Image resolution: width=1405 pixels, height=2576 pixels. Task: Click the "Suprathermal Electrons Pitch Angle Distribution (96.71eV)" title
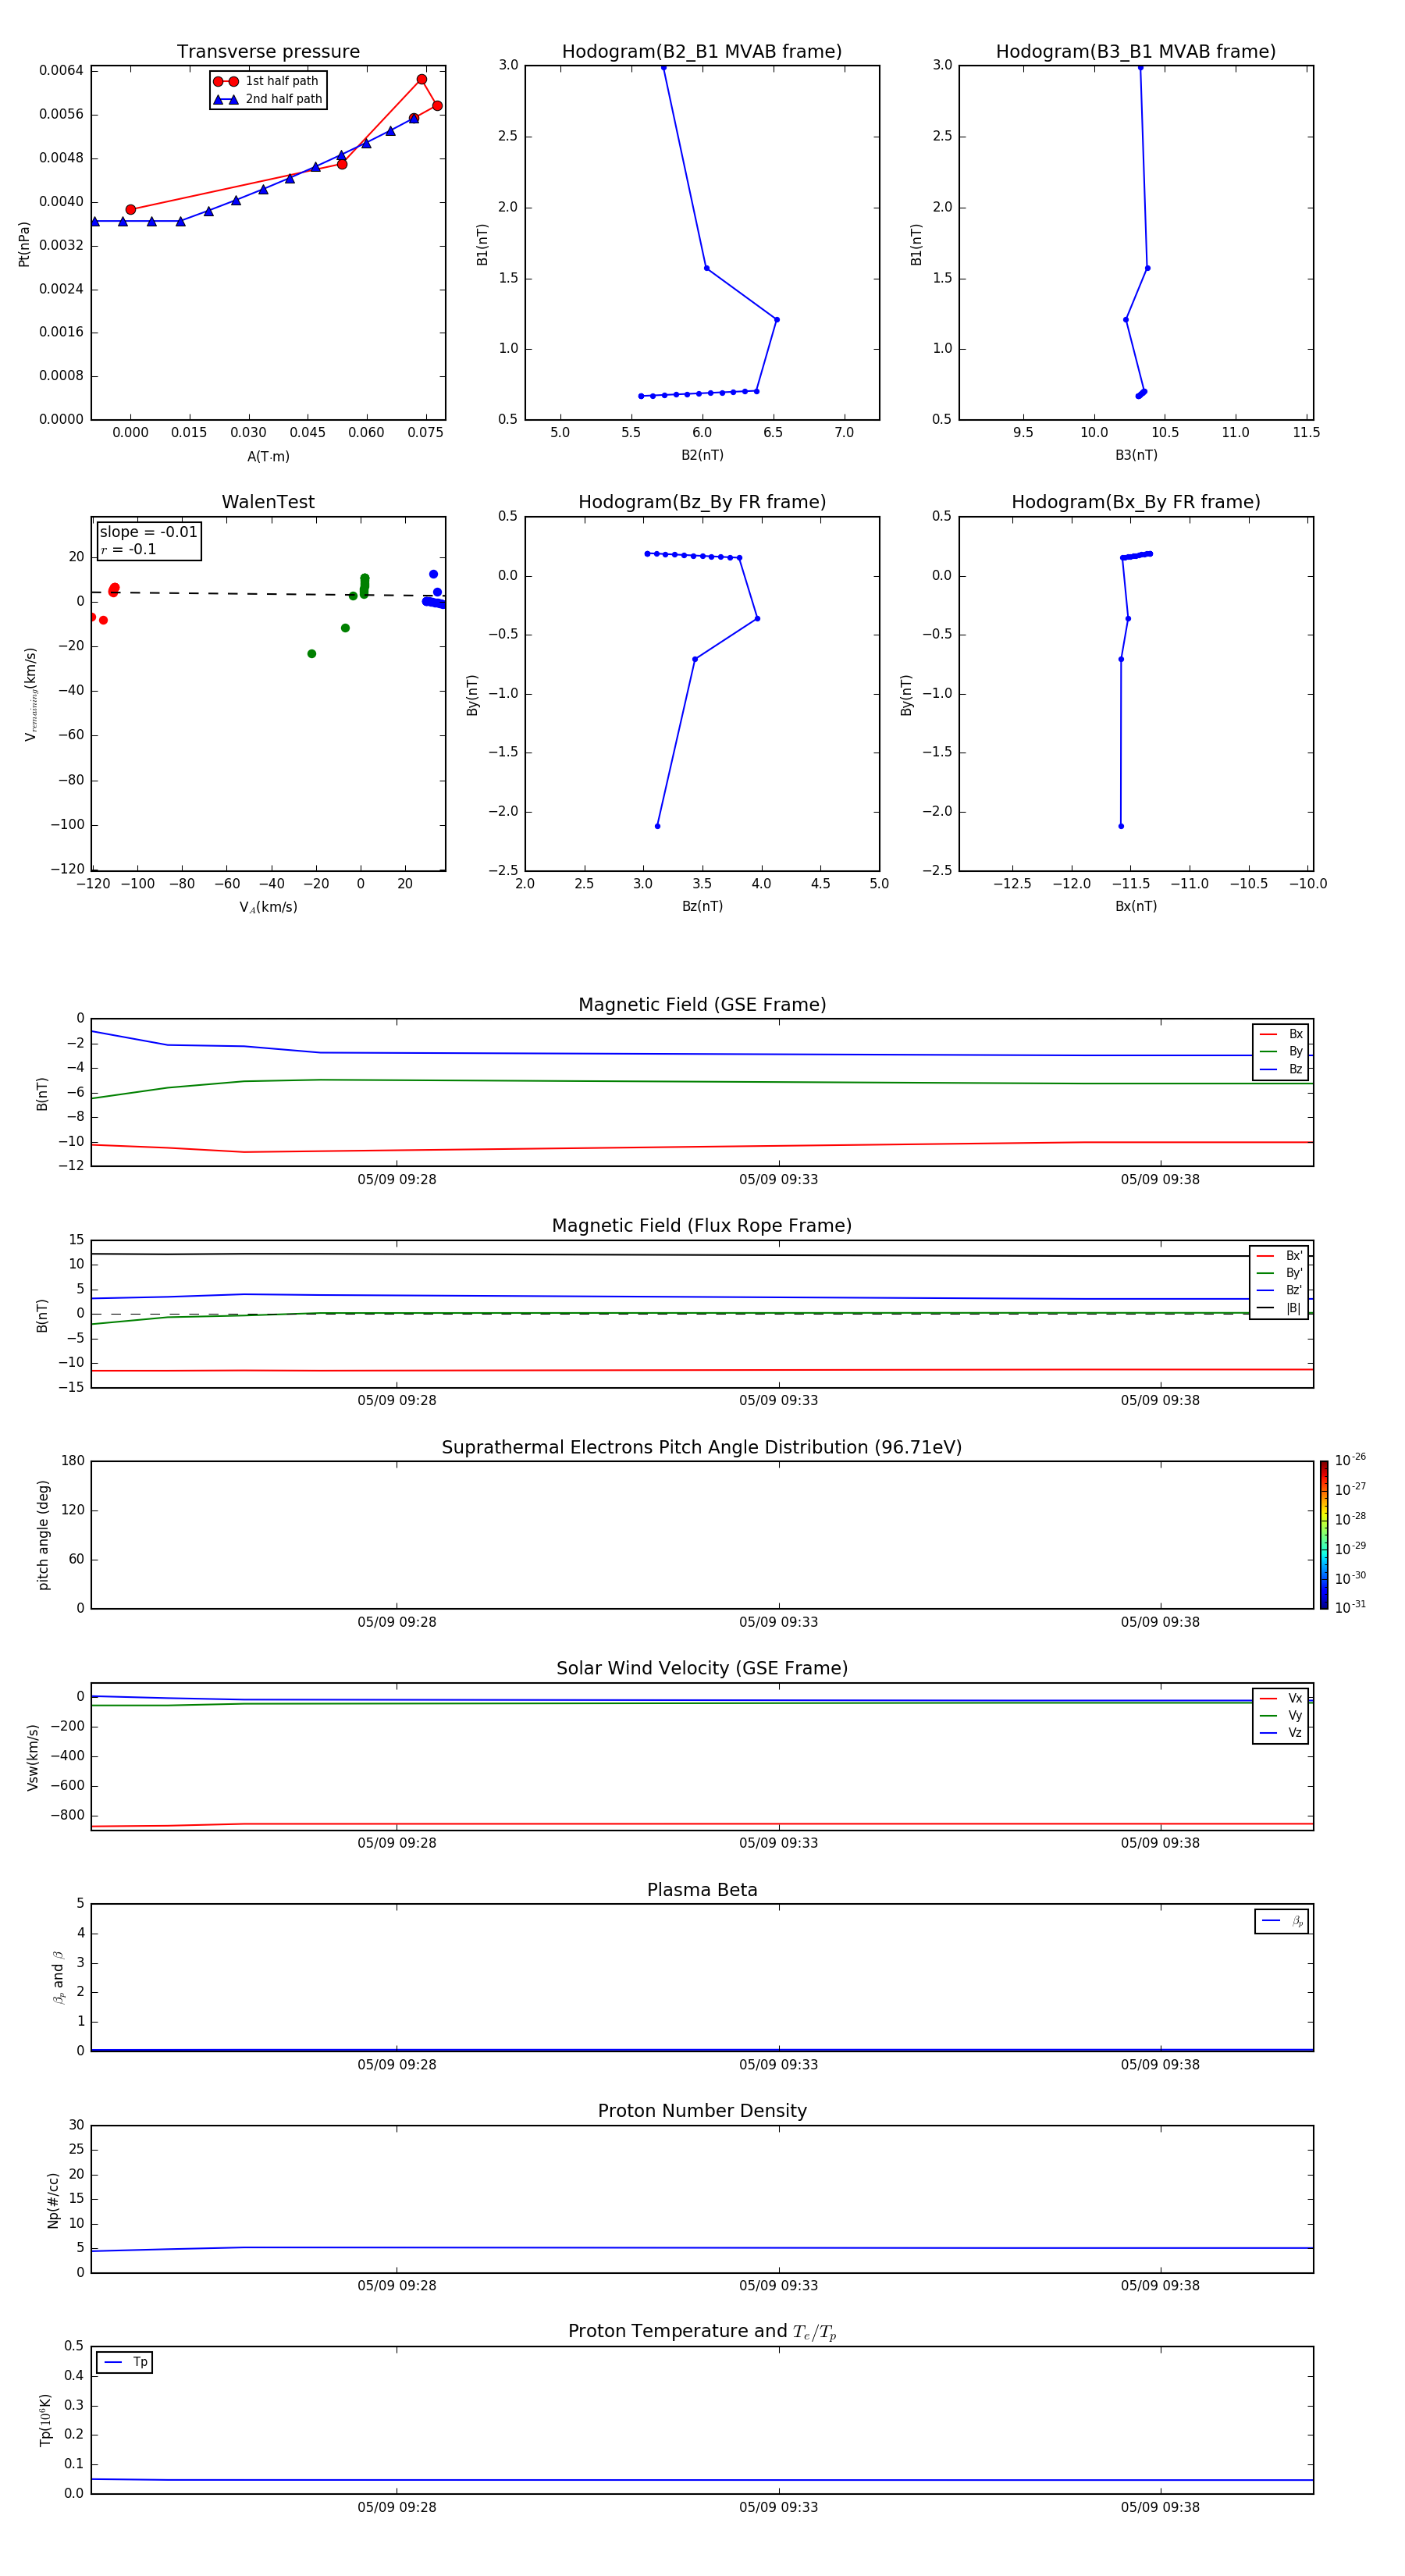[x=702, y=1447]
